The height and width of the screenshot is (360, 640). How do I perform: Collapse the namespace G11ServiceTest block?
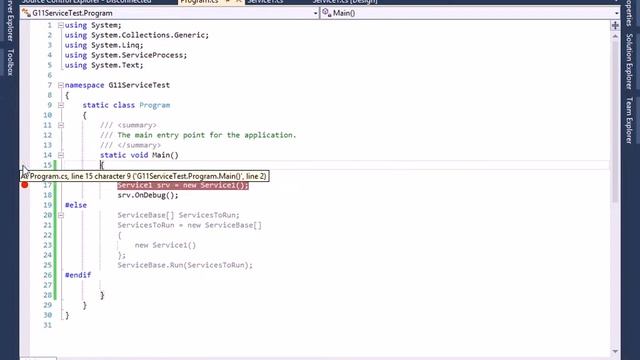(61, 85)
